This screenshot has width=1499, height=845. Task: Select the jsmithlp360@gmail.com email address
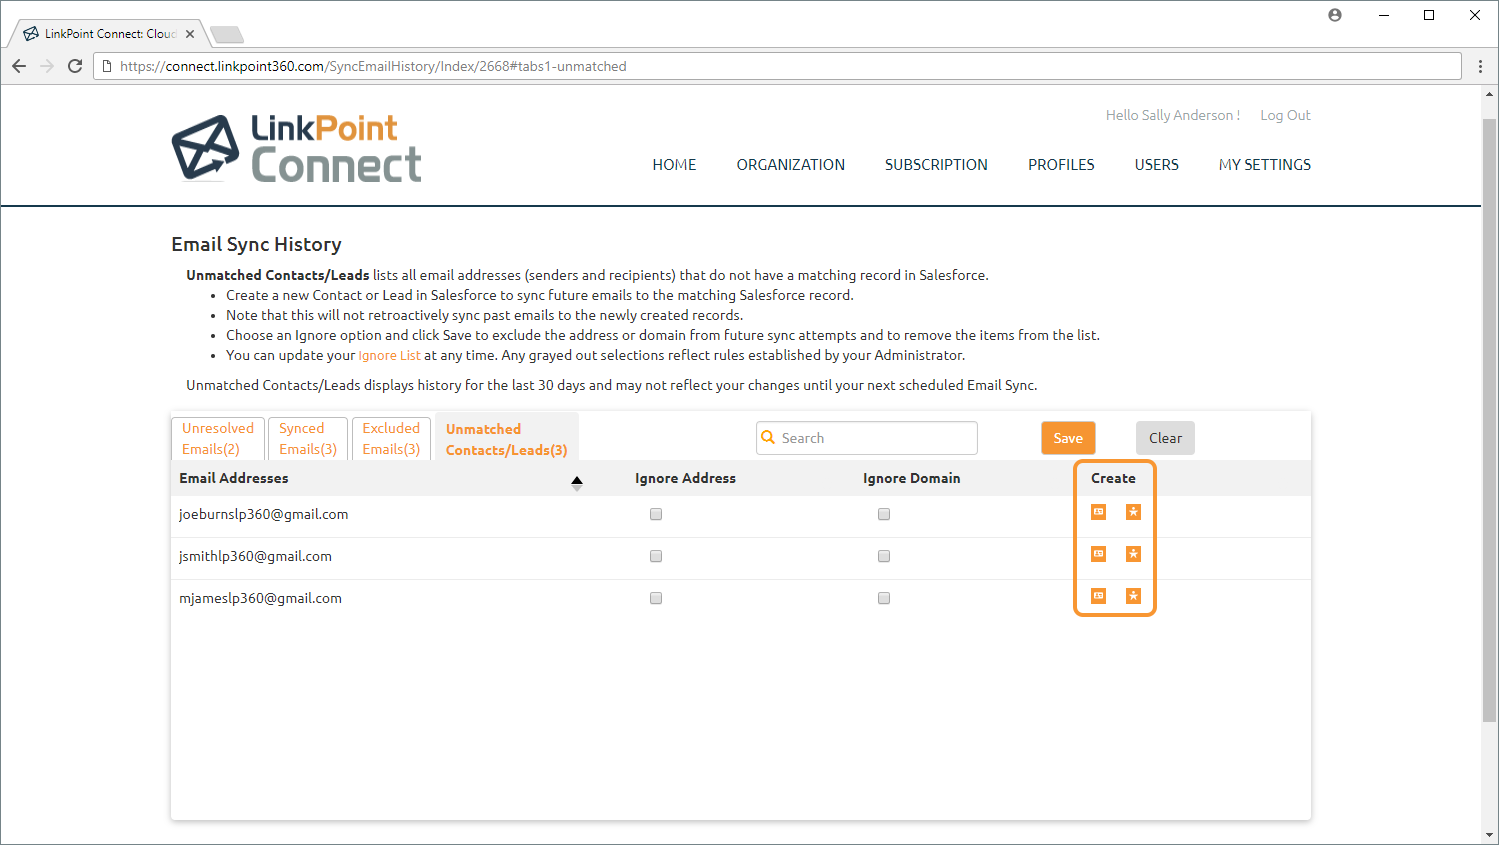[x=255, y=556]
